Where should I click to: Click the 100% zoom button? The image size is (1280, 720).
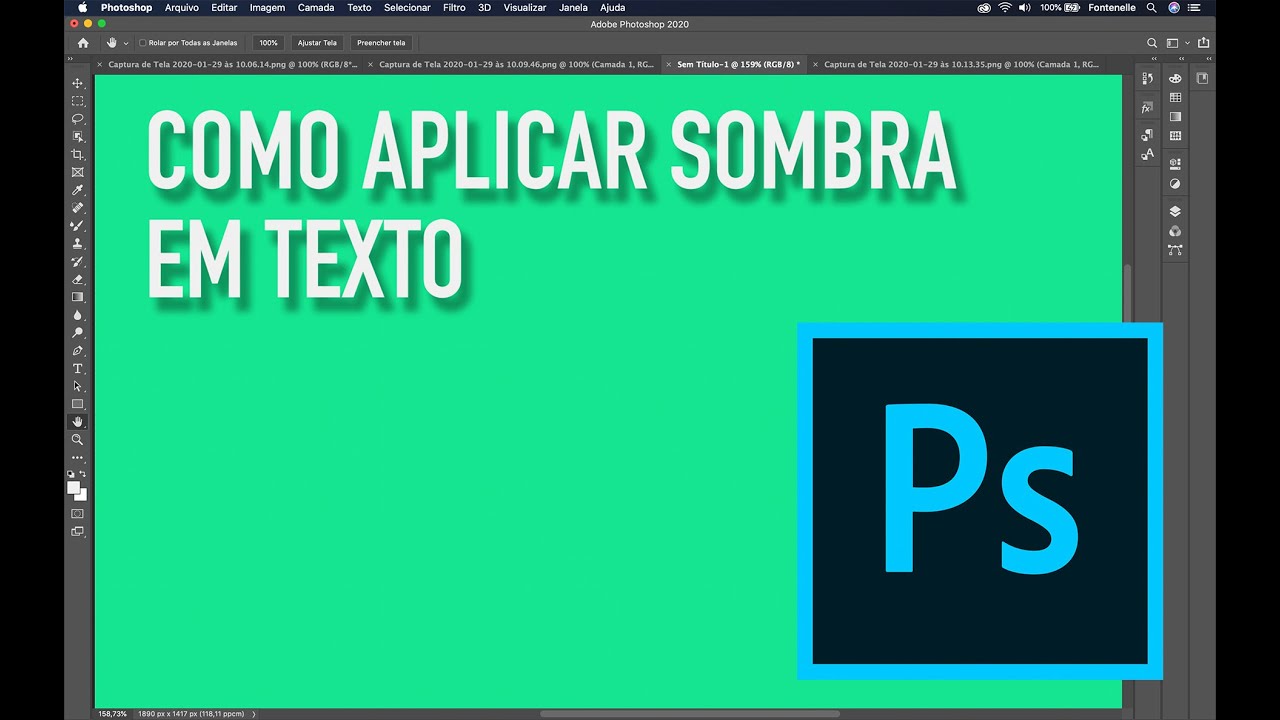click(268, 43)
